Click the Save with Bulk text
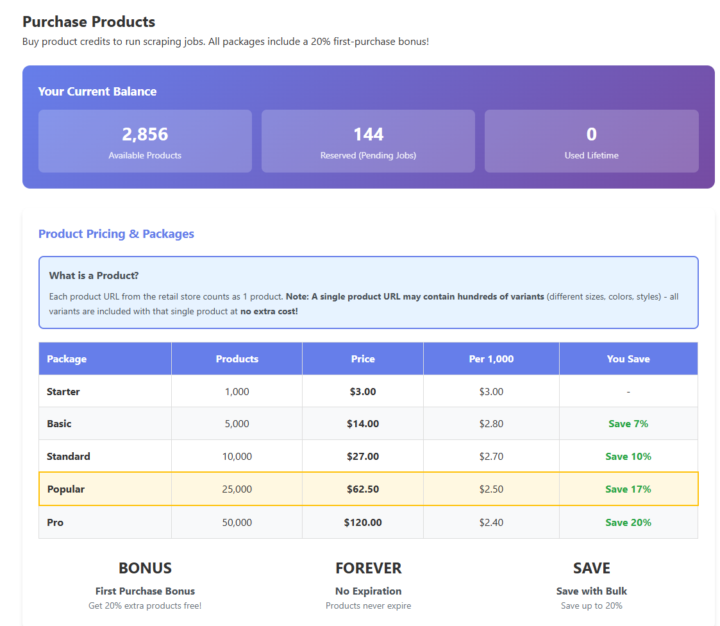 (x=591, y=591)
